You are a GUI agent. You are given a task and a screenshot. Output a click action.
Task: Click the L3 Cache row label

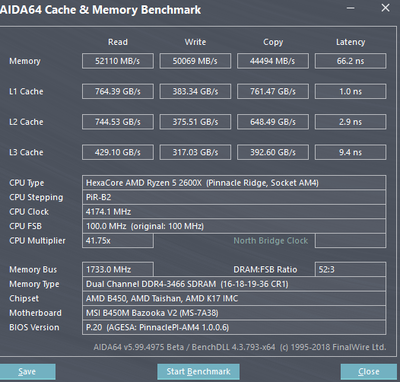(26, 152)
